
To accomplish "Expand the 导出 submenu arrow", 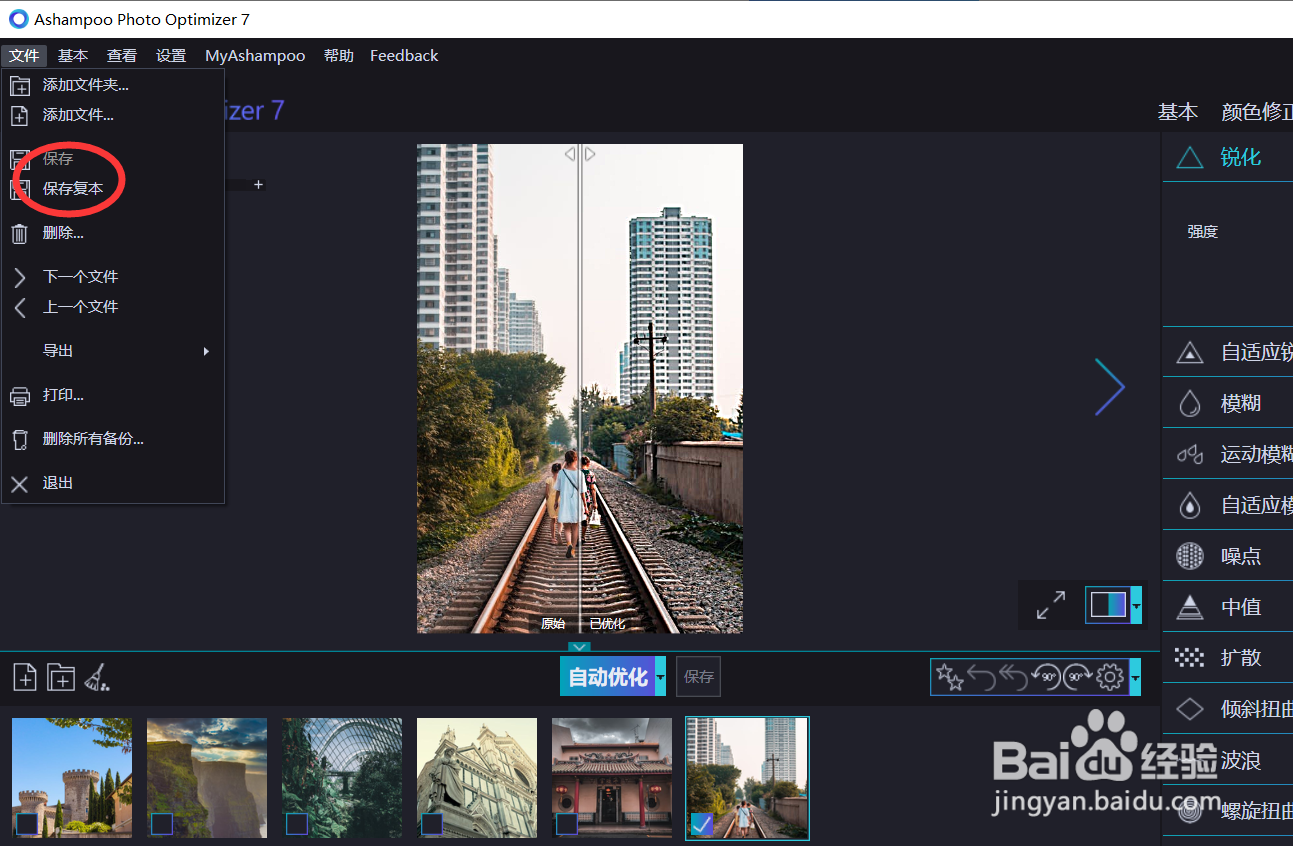I will click(x=206, y=351).
